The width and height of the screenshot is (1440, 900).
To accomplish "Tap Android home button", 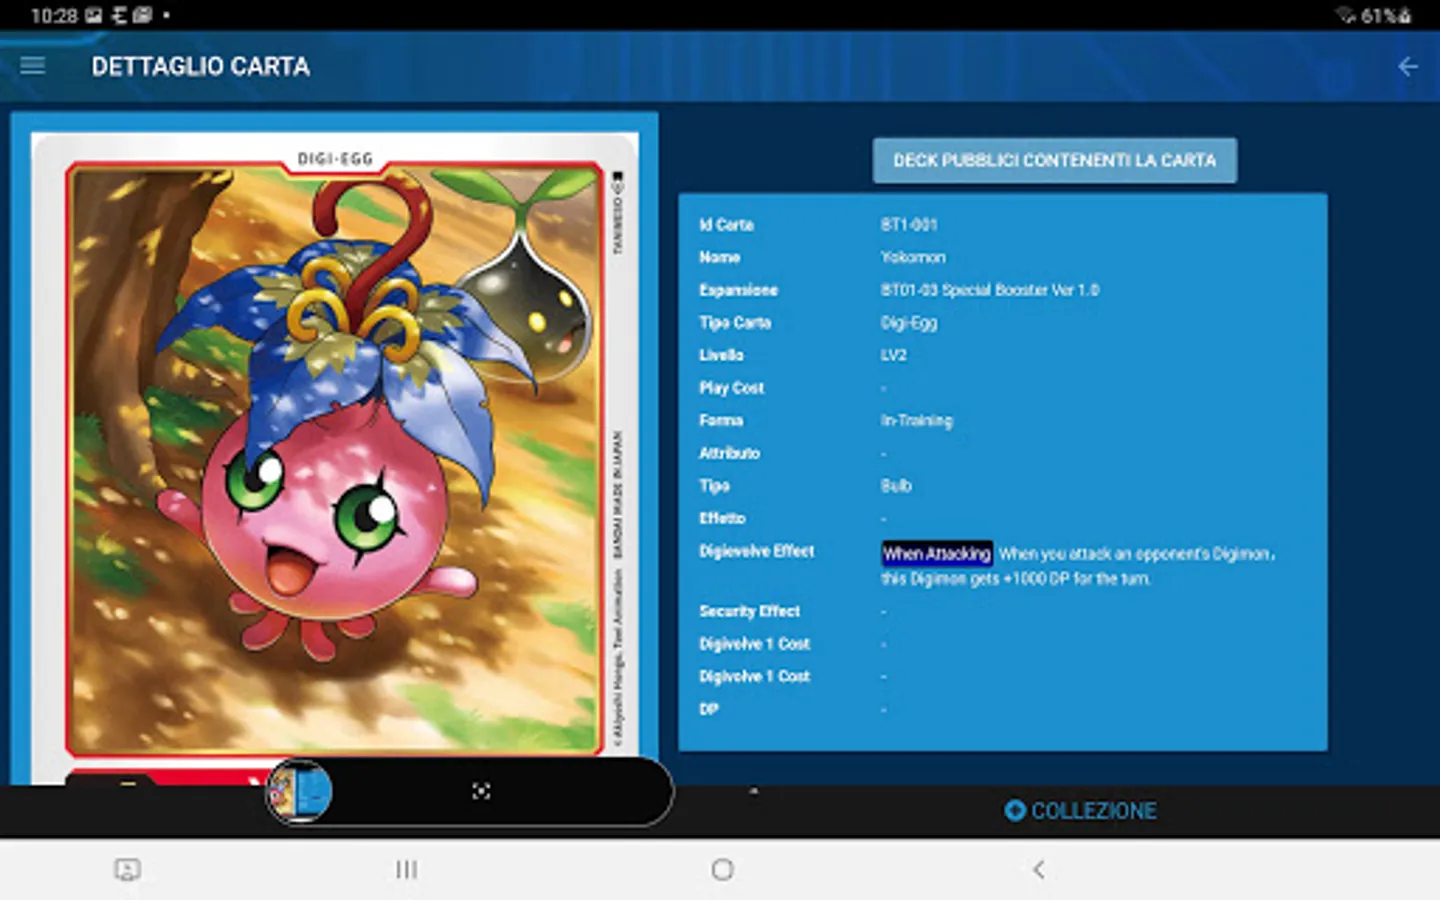I will pyautogui.click(x=722, y=869).
